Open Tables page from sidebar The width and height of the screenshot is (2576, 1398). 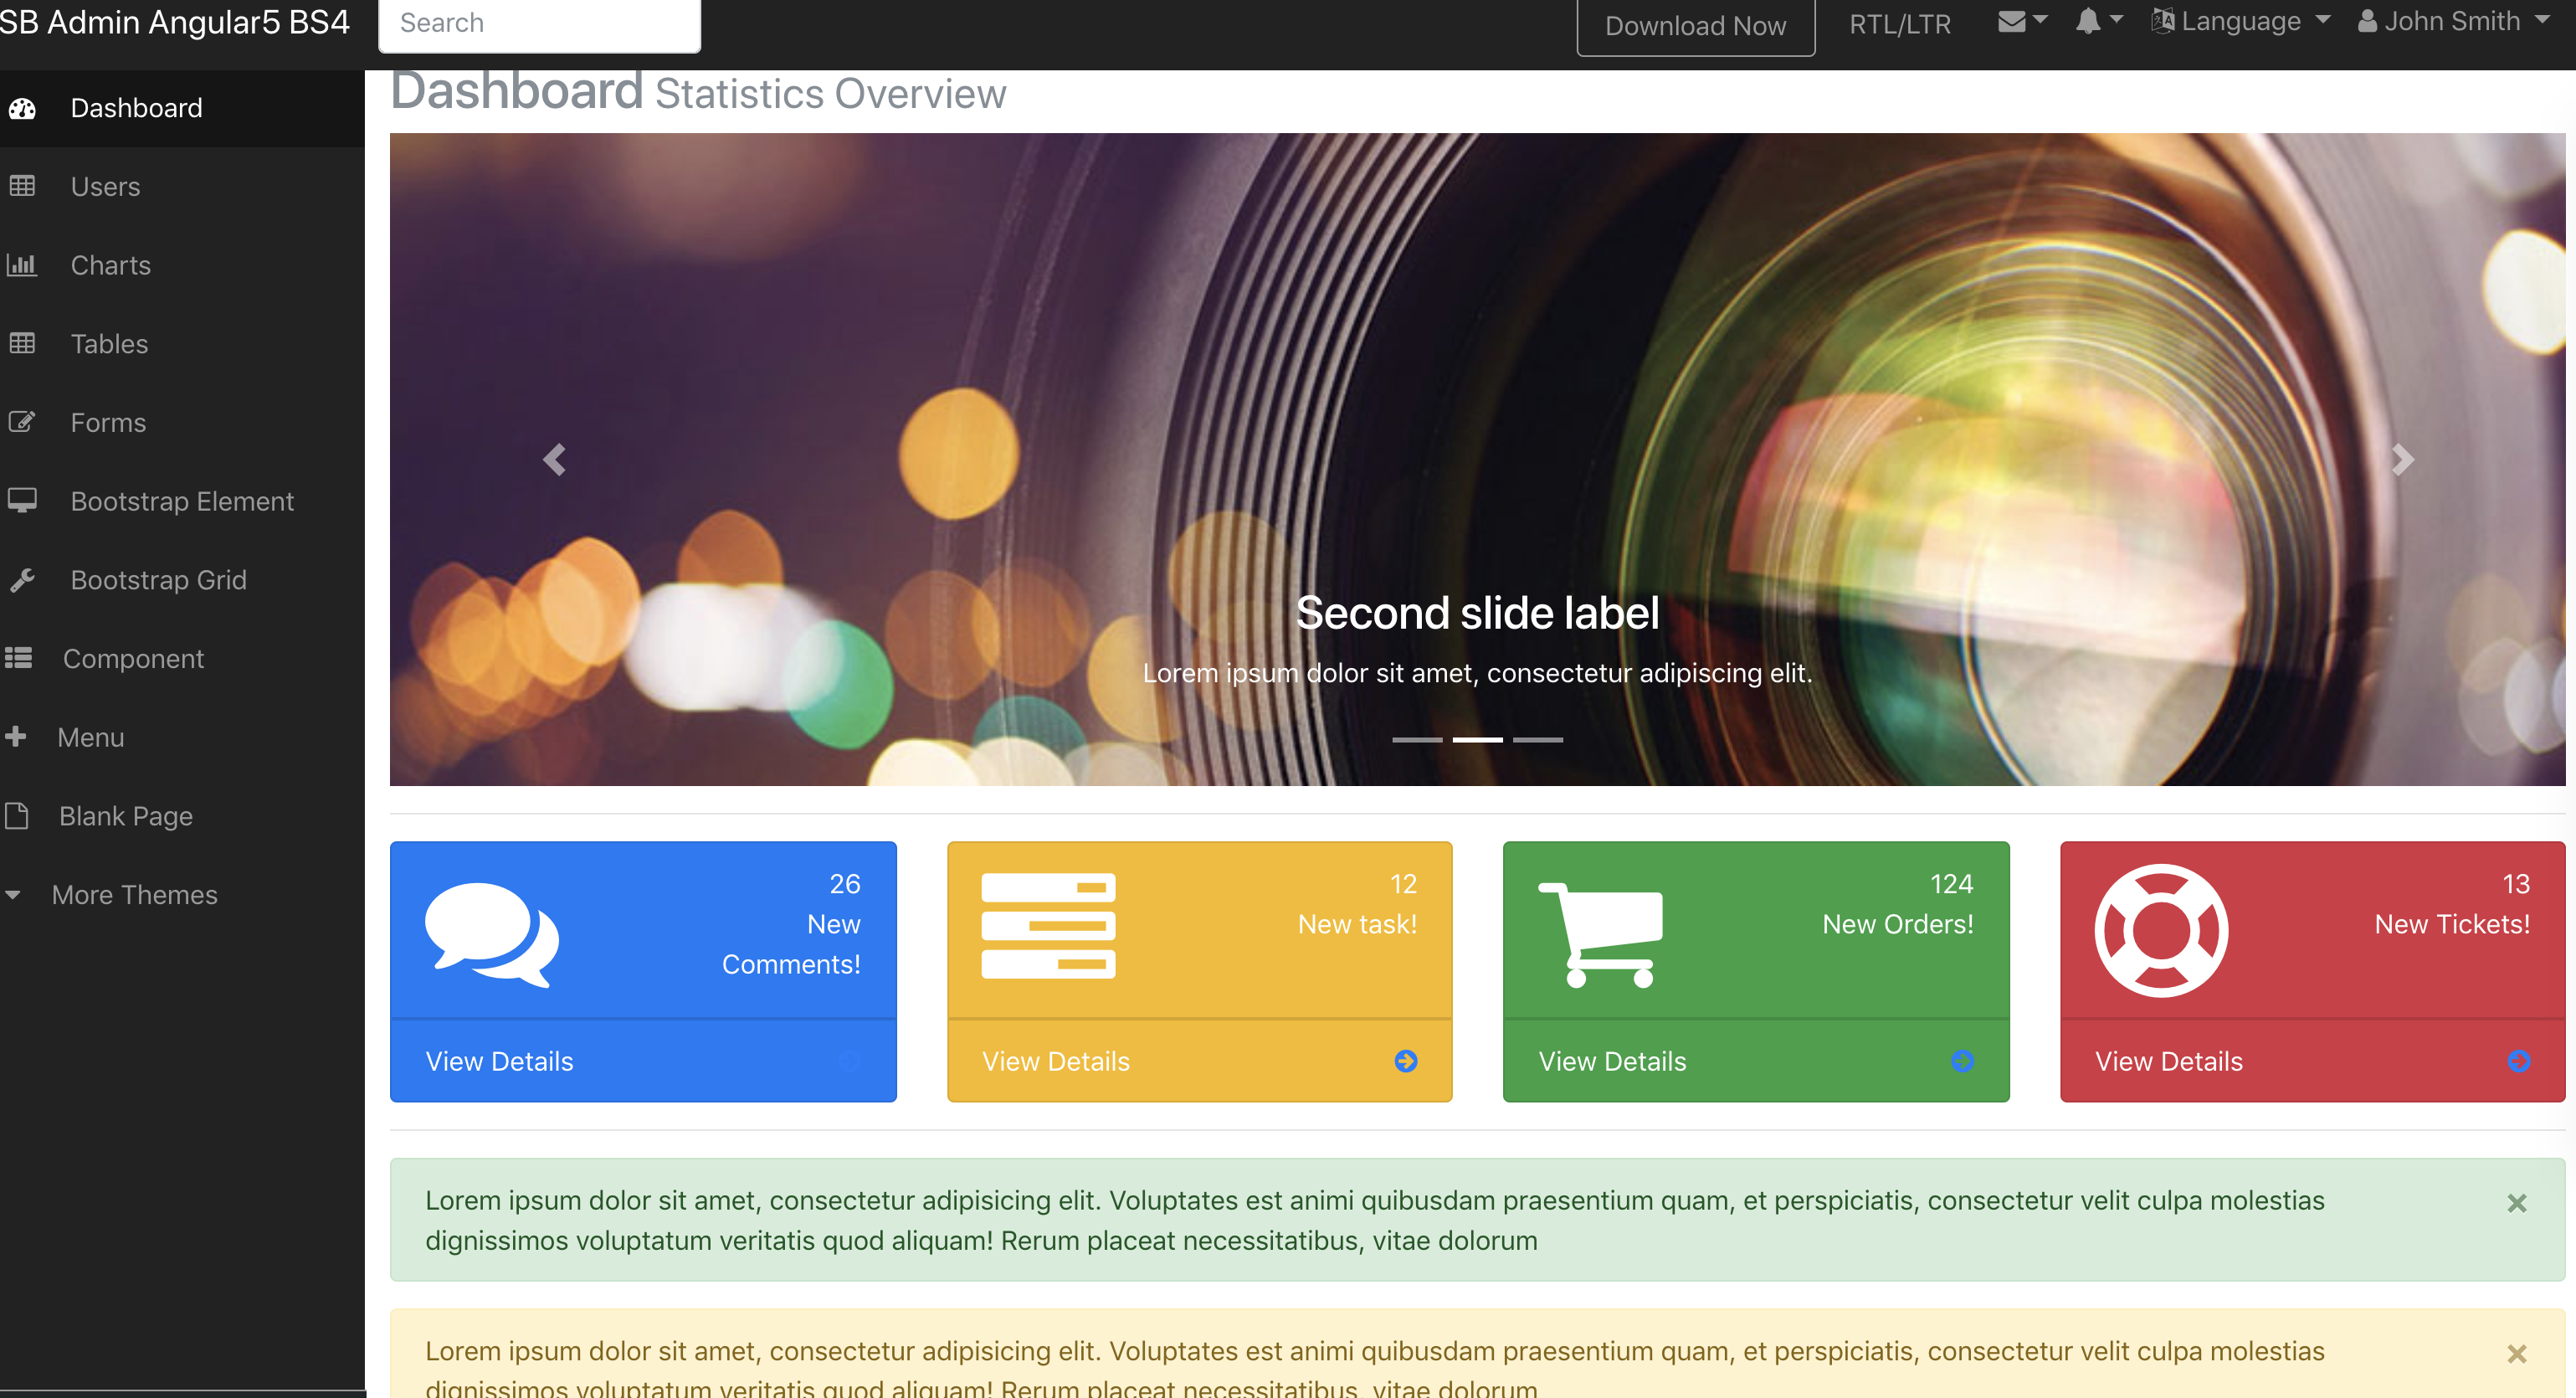tap(109, 344)
